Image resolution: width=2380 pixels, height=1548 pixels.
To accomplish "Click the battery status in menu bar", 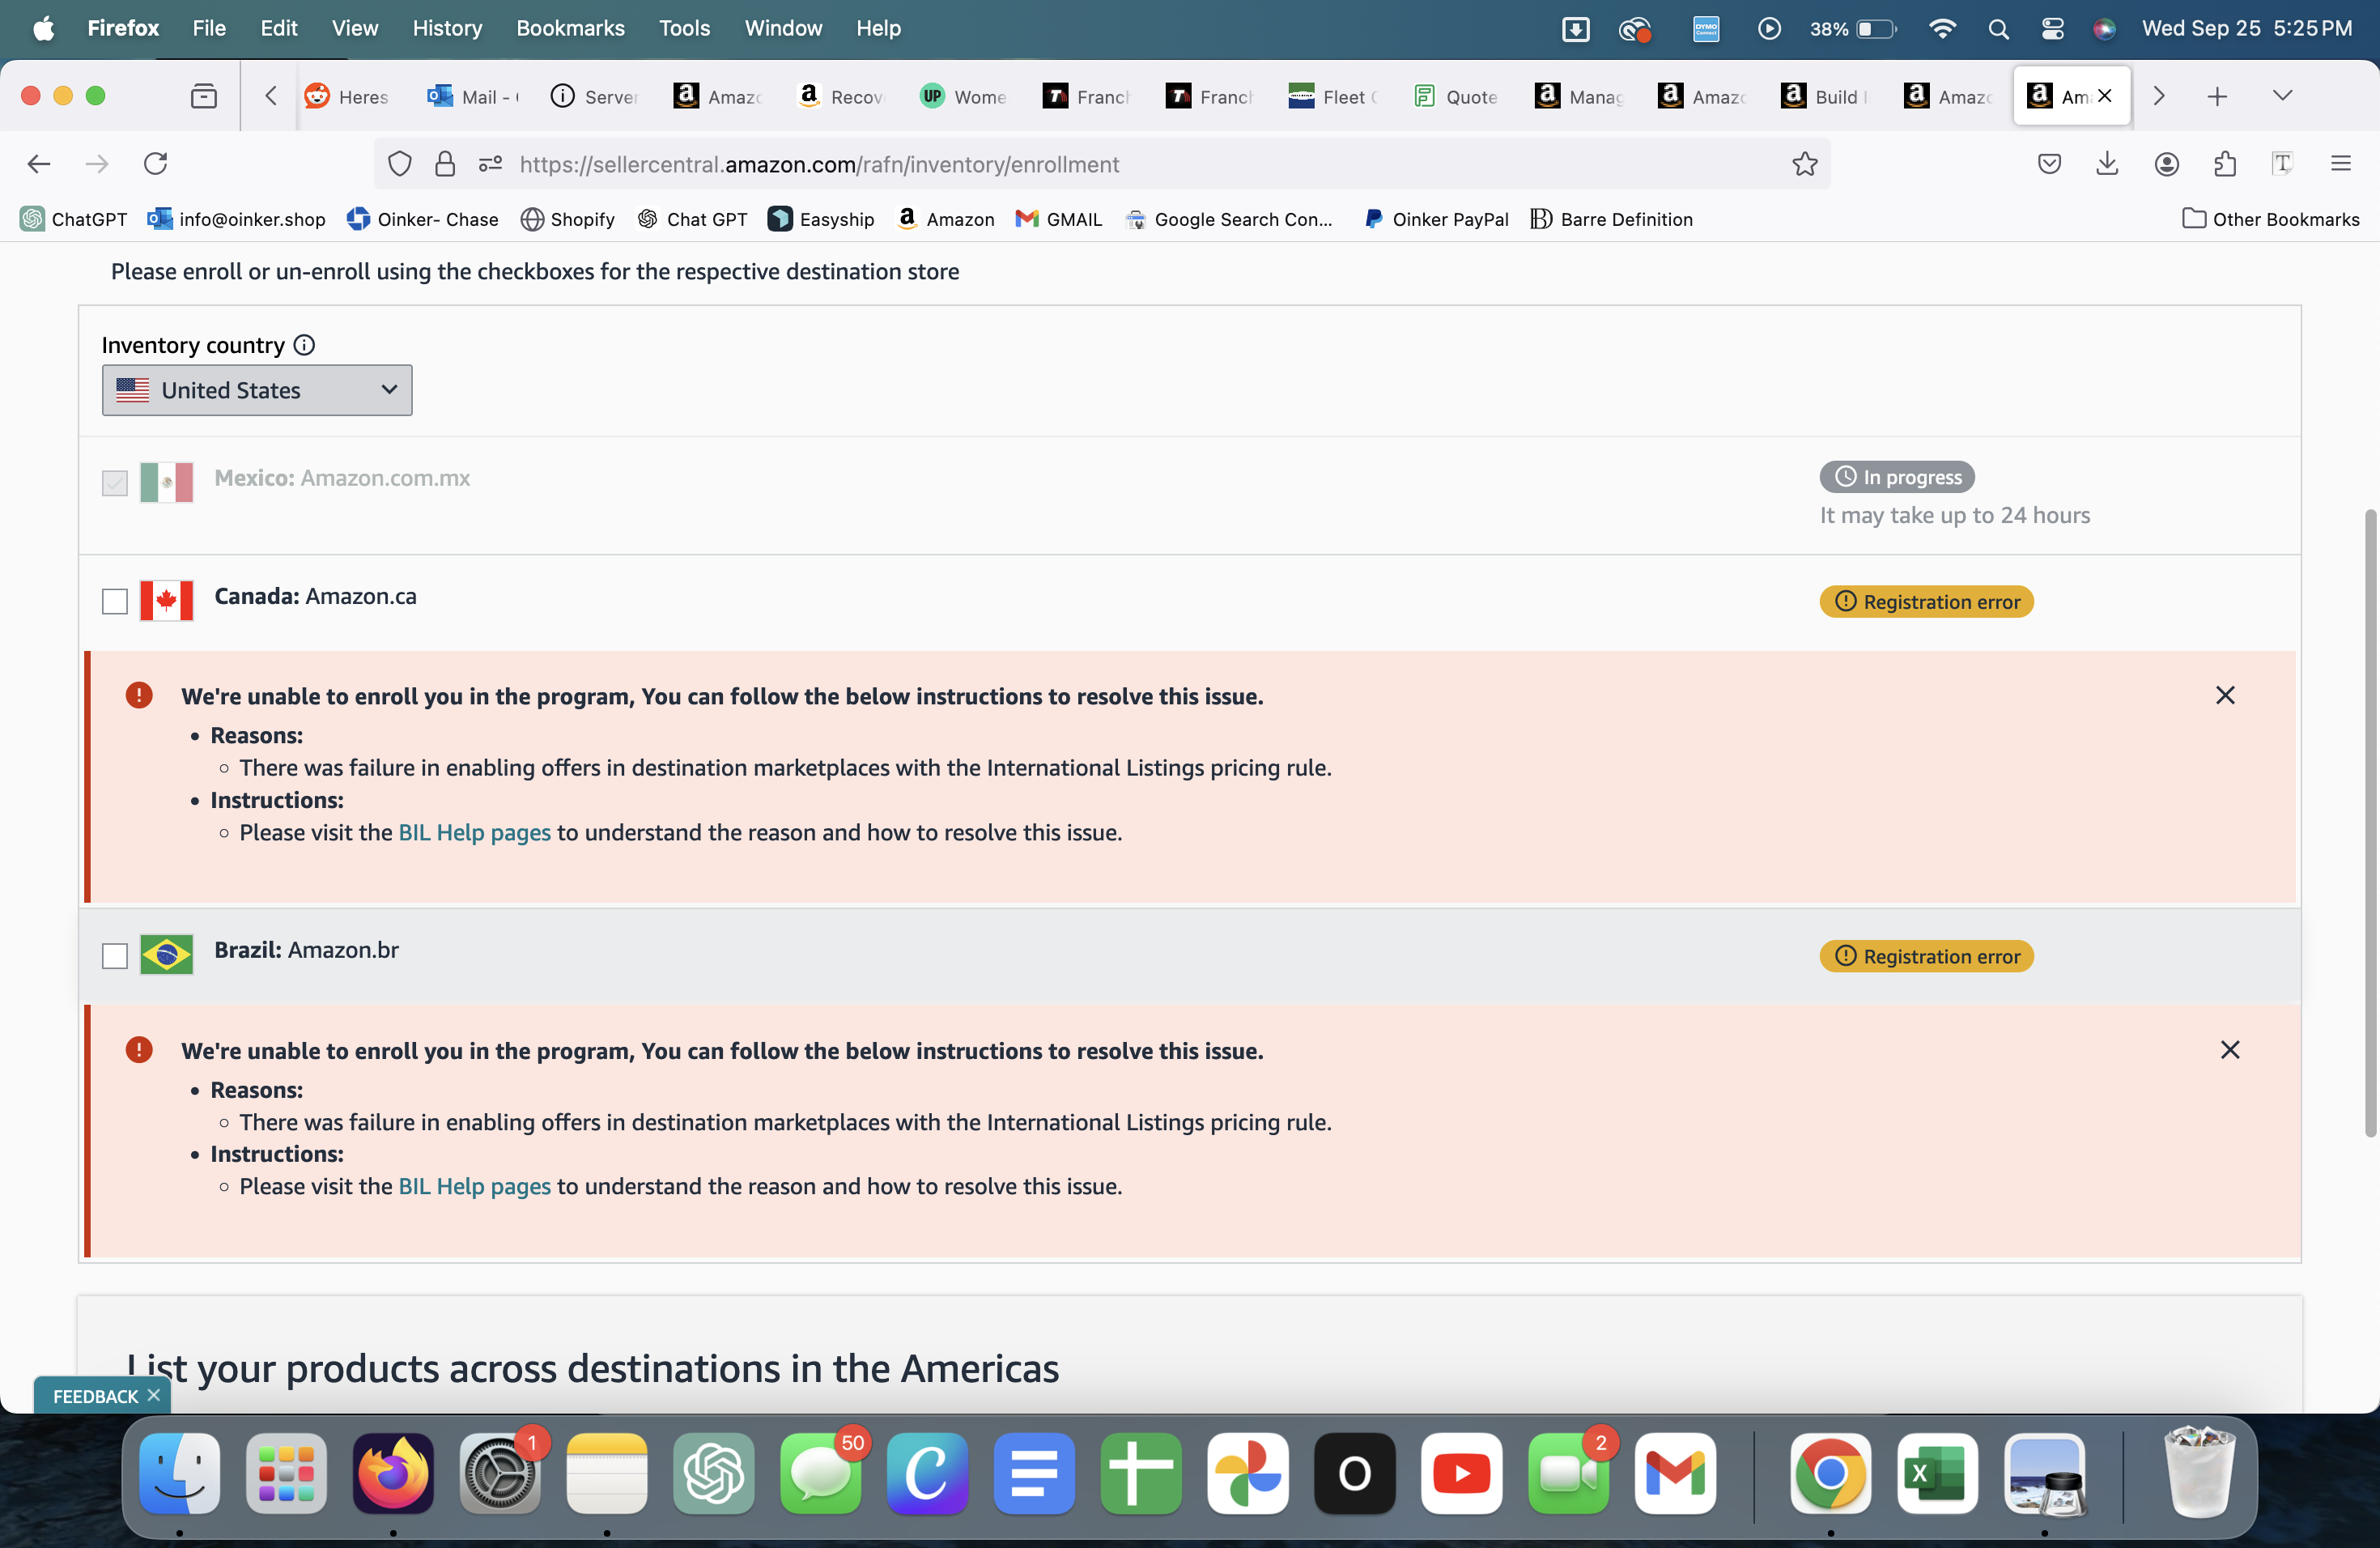I will (1853, 29).
